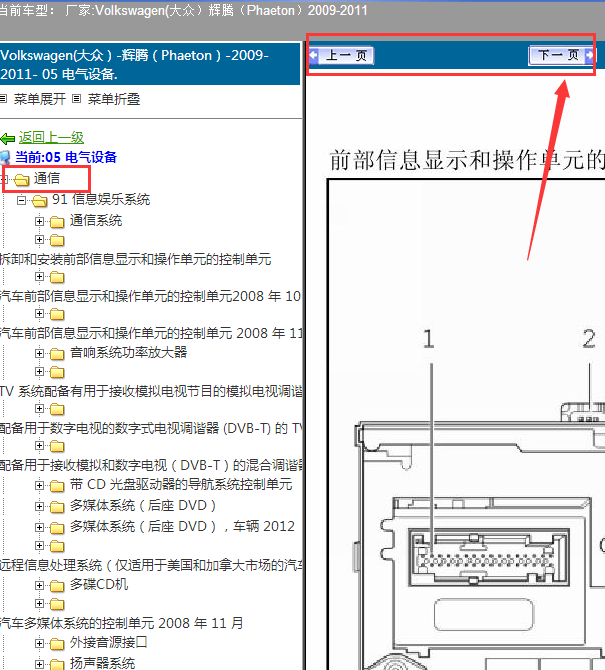The width and height of the screenshot is (605, 670).
Task: Open 通信系统 tree item
Action: pyautogui.click(x=96, y=220)
